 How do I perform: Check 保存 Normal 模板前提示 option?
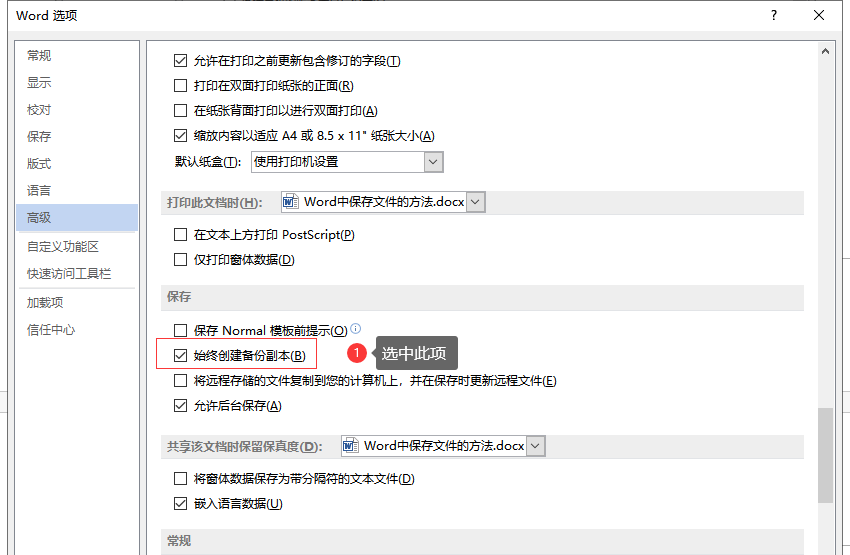coord(181,330)
